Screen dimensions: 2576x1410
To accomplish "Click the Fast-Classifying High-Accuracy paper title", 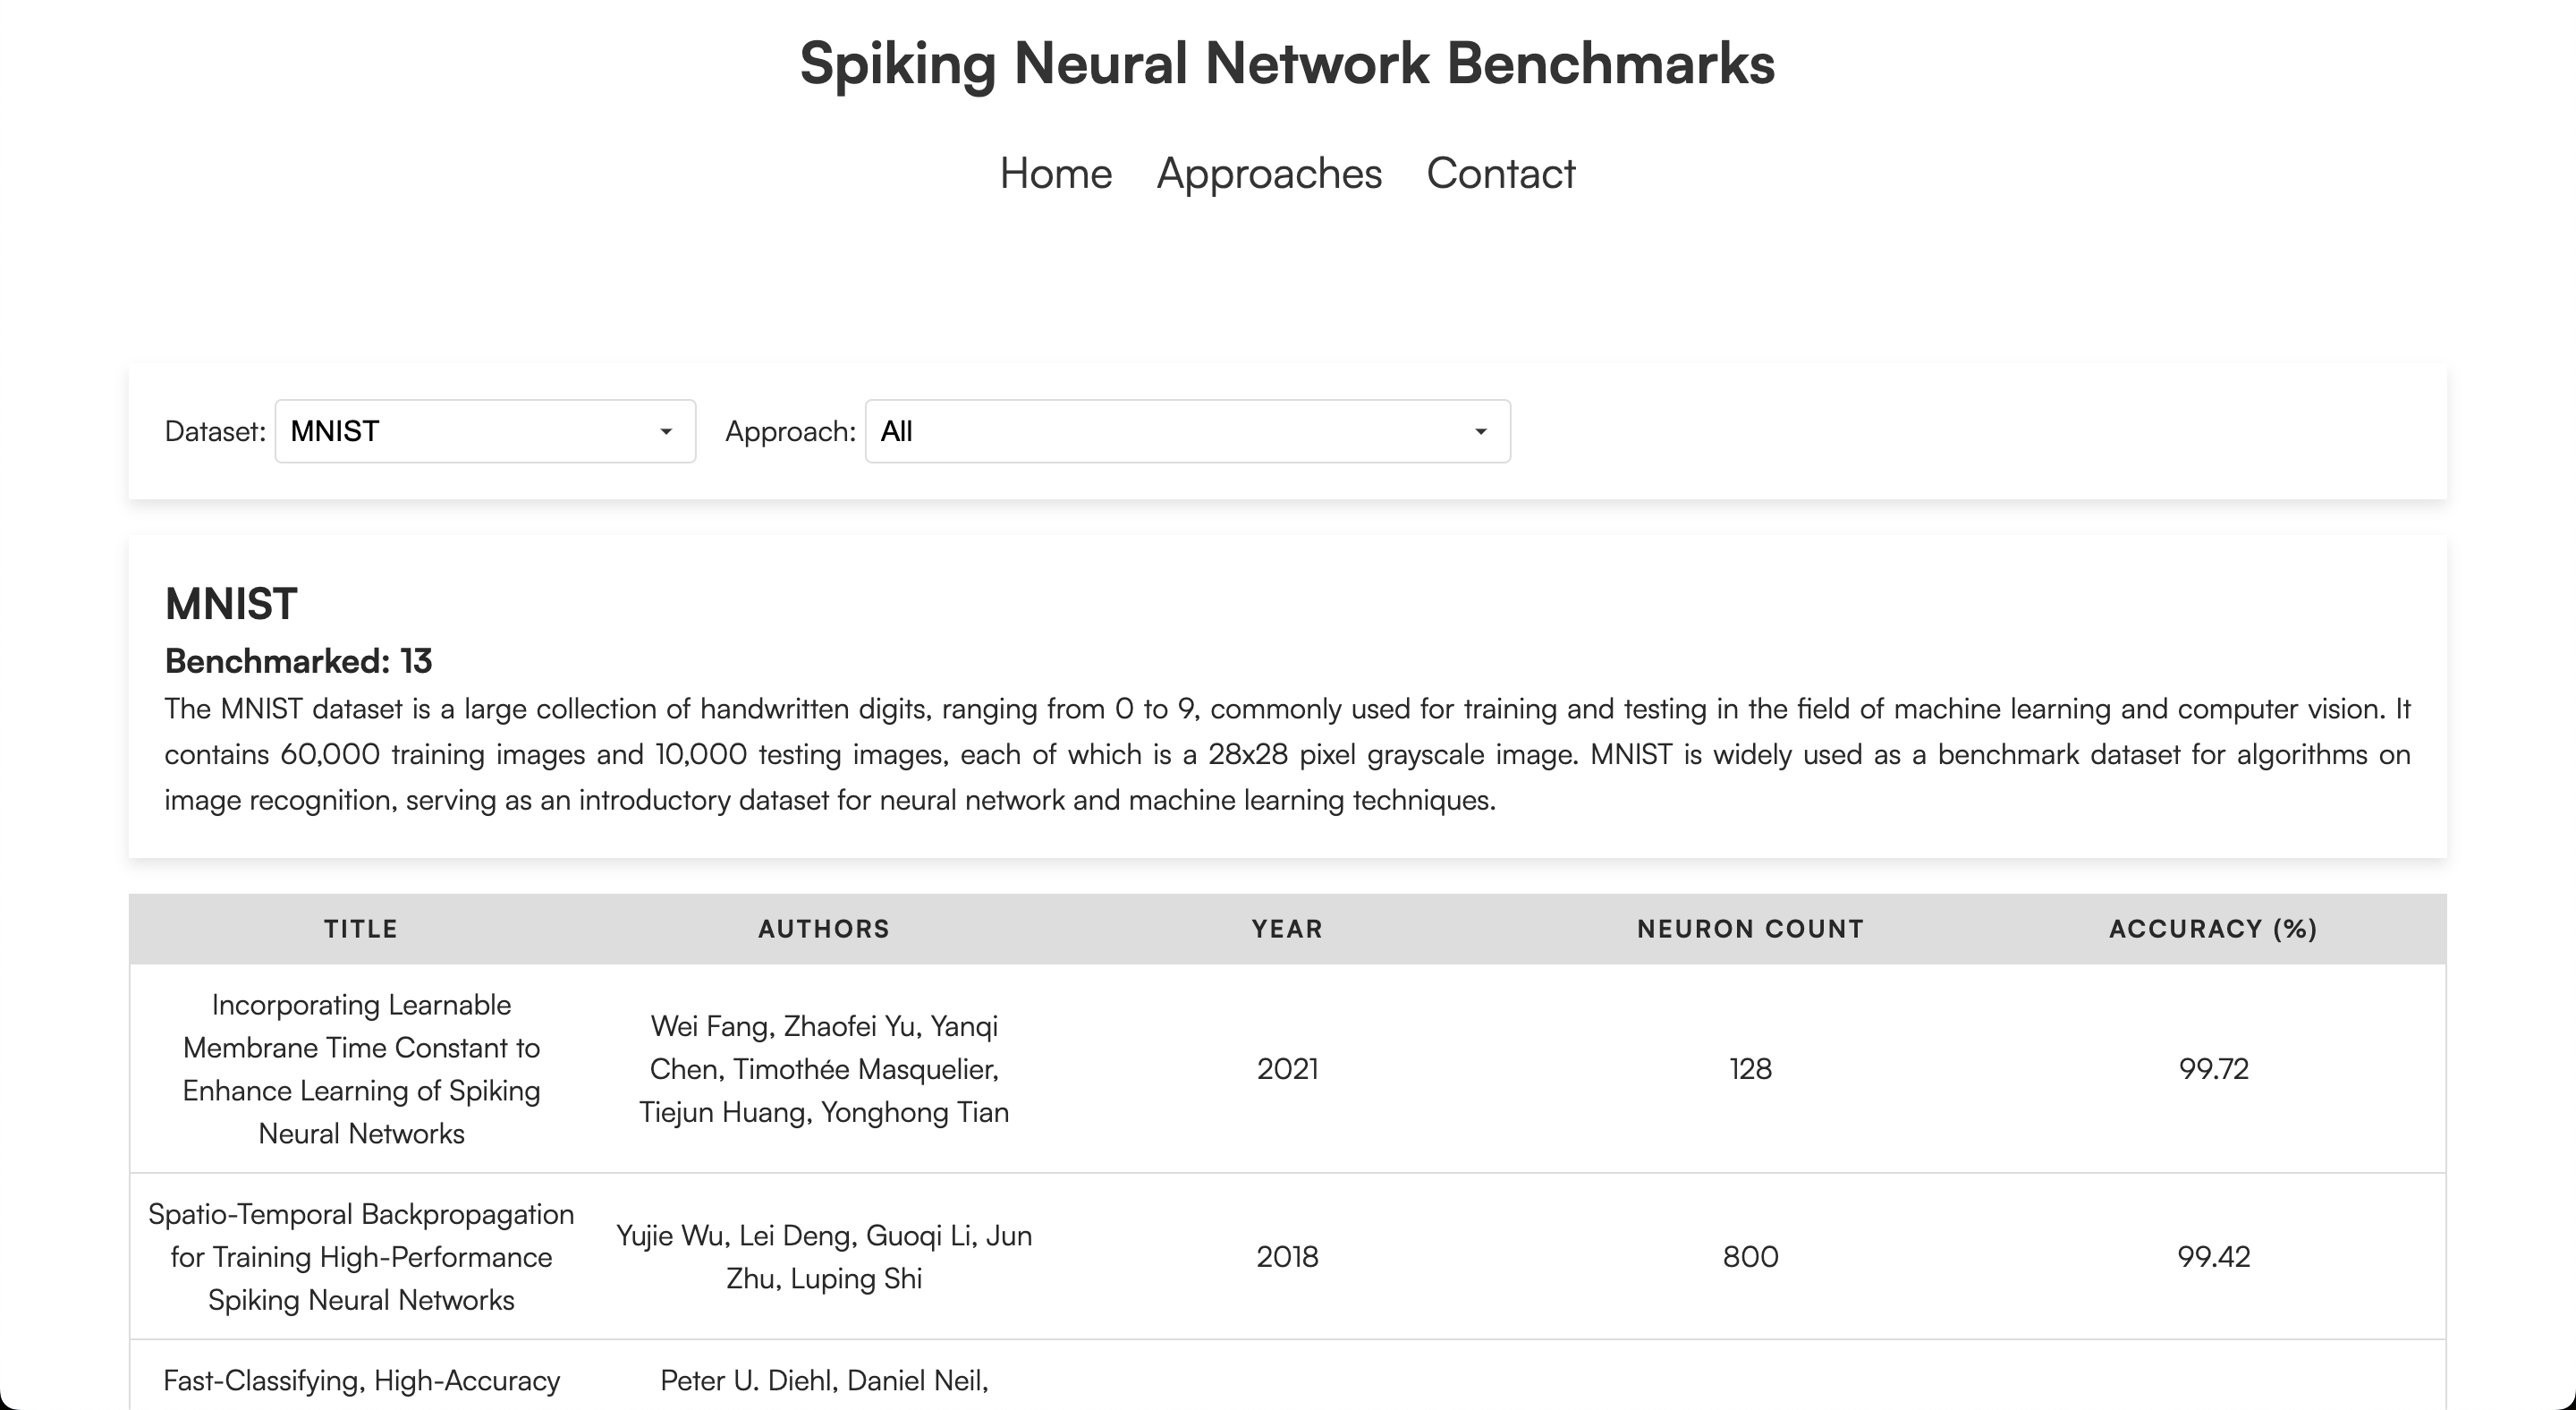I will coord(360,1380).
